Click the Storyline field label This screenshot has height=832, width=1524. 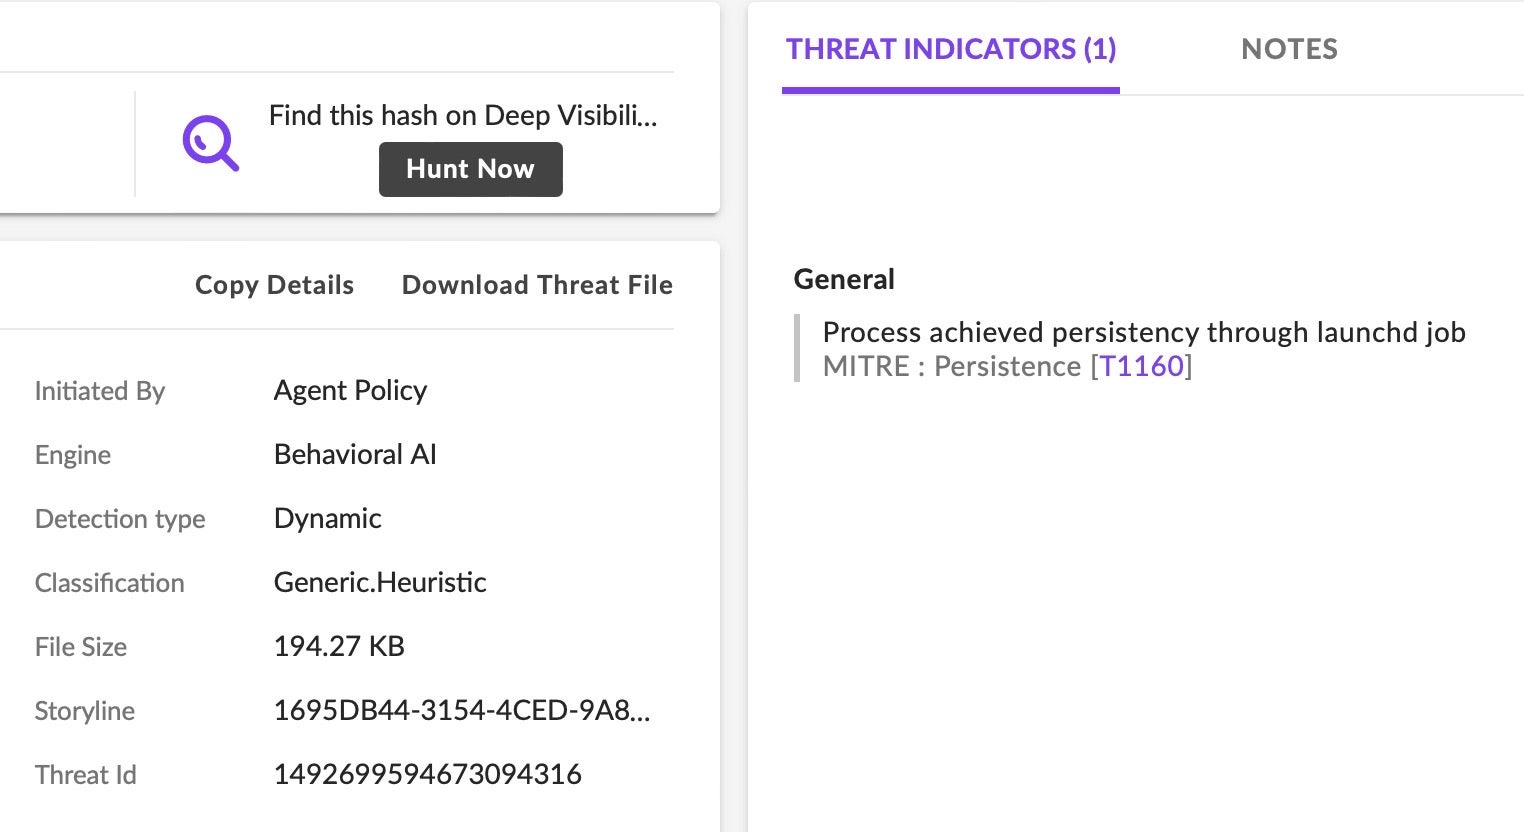coord(85,711)
